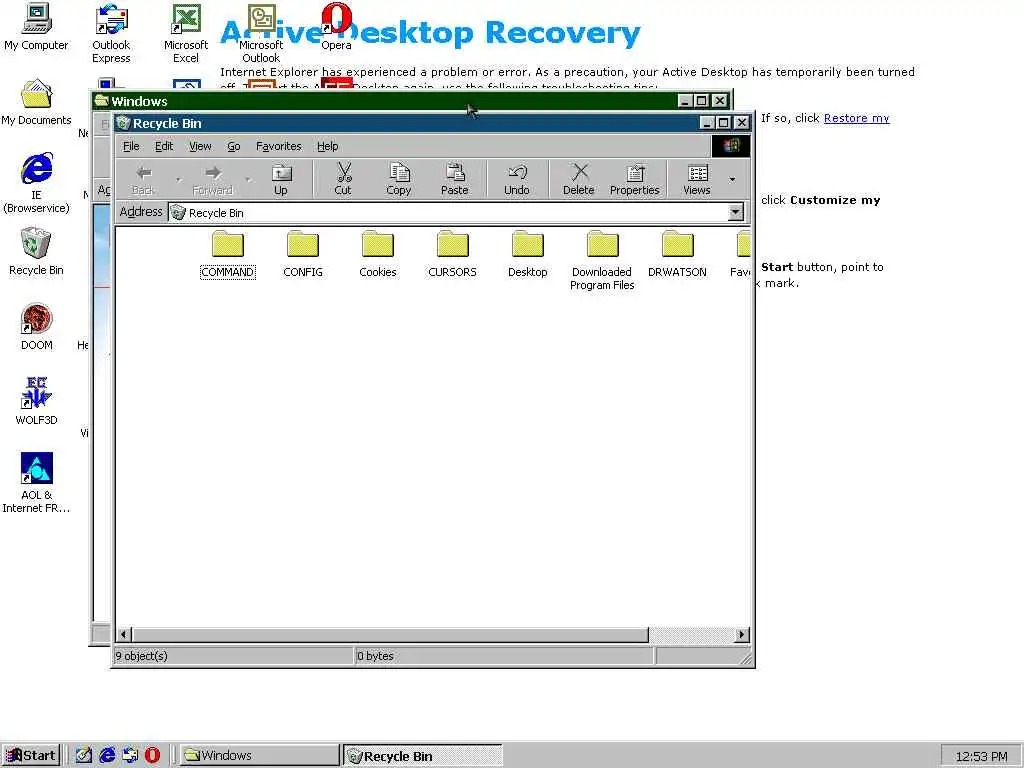Open the Forward history dropdown arrow
Image resolution: width=1024 pixels, height=768 pixels.
[x=248, y=179]
